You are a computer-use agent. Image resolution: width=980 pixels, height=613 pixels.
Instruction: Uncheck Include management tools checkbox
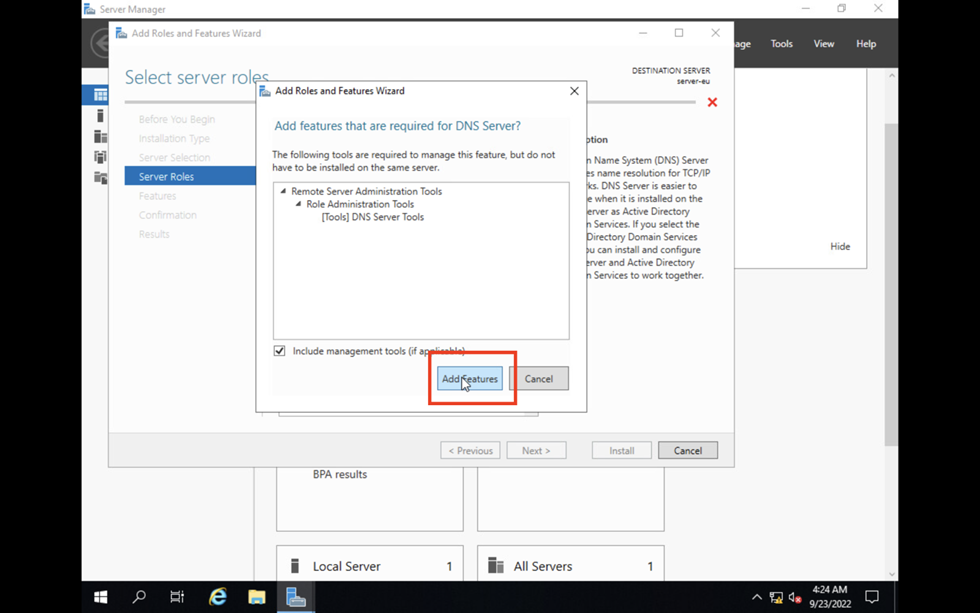coord(280,351)
